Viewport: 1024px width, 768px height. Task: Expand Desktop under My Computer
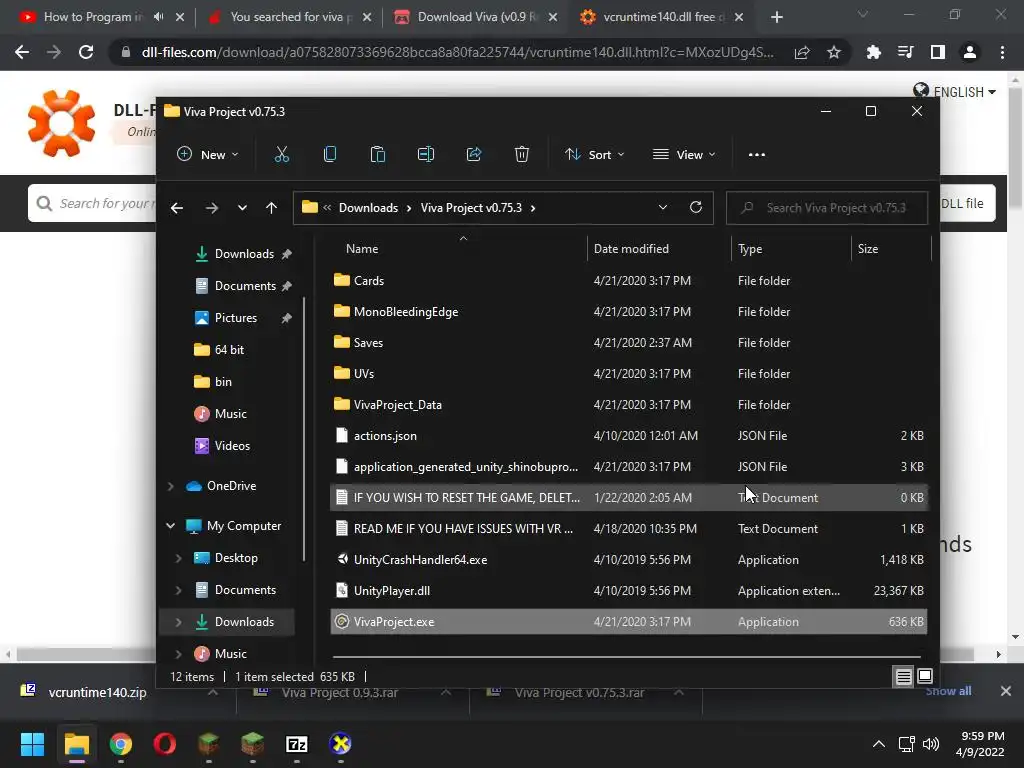coord(178,558)
